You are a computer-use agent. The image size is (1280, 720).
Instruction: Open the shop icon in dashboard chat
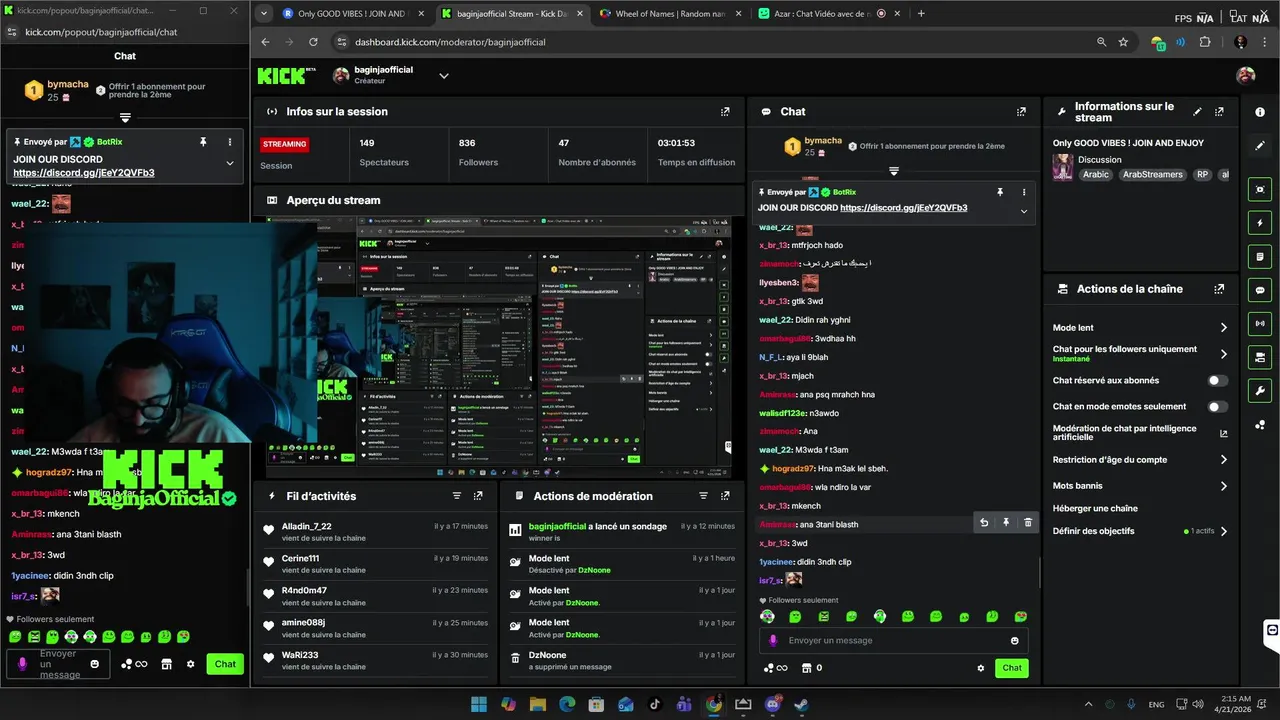[805, 668]
